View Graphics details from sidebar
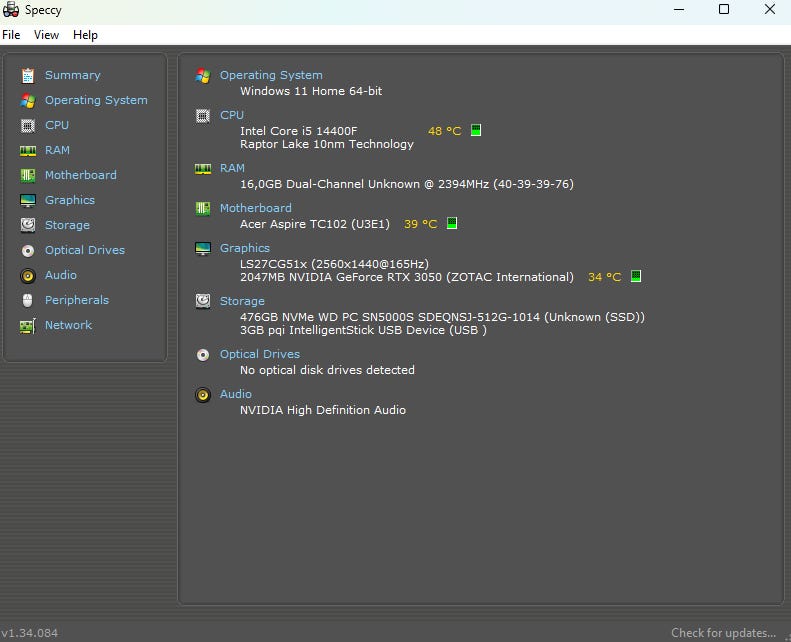791x642 pixels. pyautogui.click(x=70, y=200)
